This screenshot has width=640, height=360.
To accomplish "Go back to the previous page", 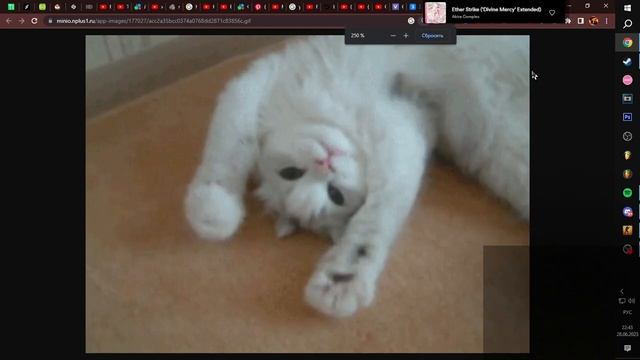I will pyautogui.click(x=9, y=21).
